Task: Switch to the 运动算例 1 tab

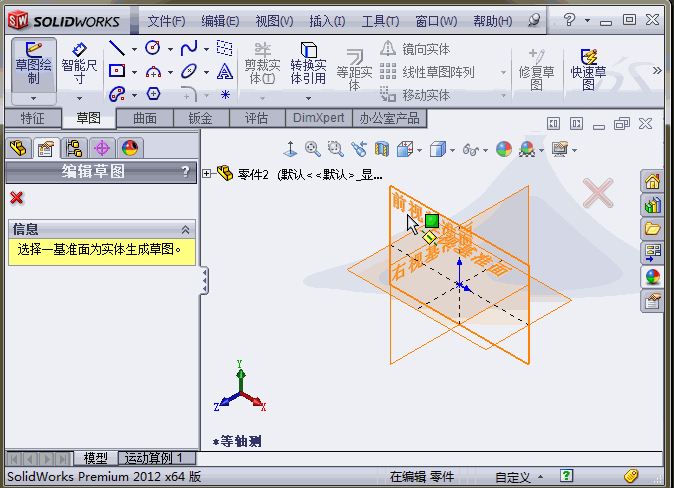Action: click(156, 458)
